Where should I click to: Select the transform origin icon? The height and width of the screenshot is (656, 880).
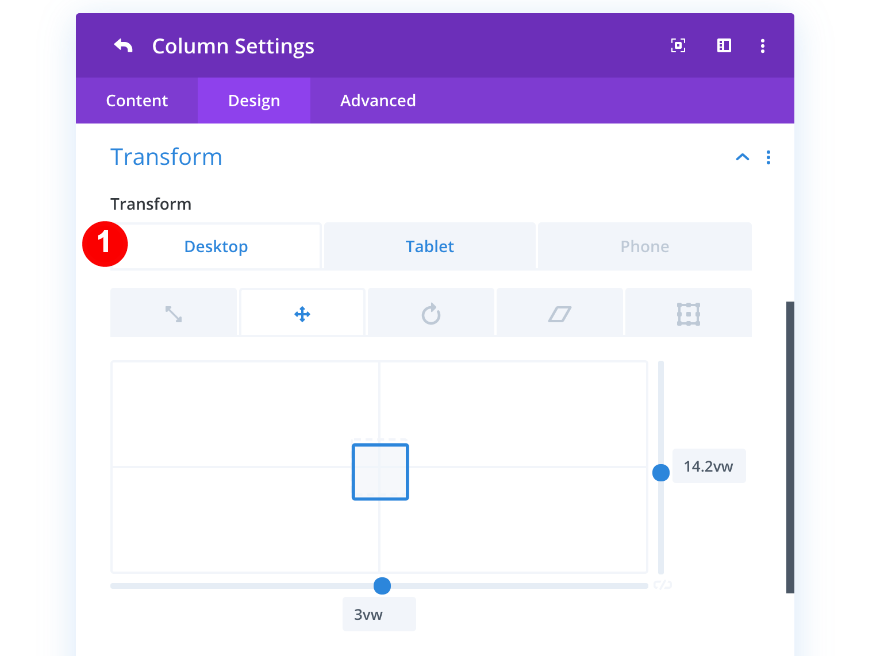coord(688,313)
